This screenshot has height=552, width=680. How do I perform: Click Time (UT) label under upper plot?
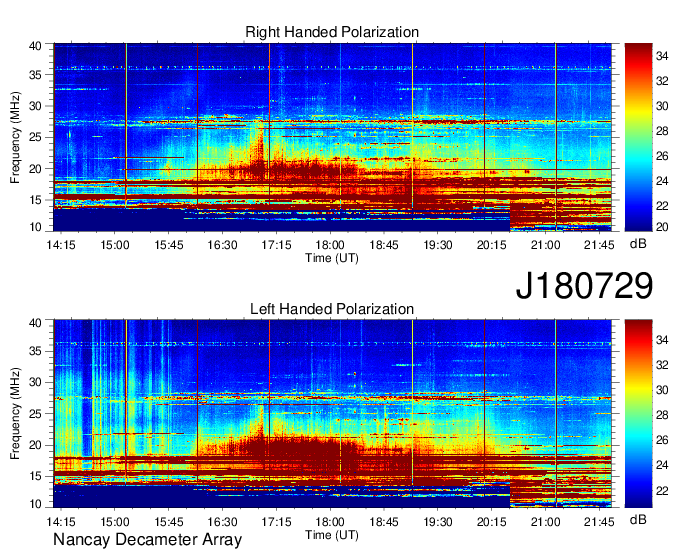tap(332, 258)
